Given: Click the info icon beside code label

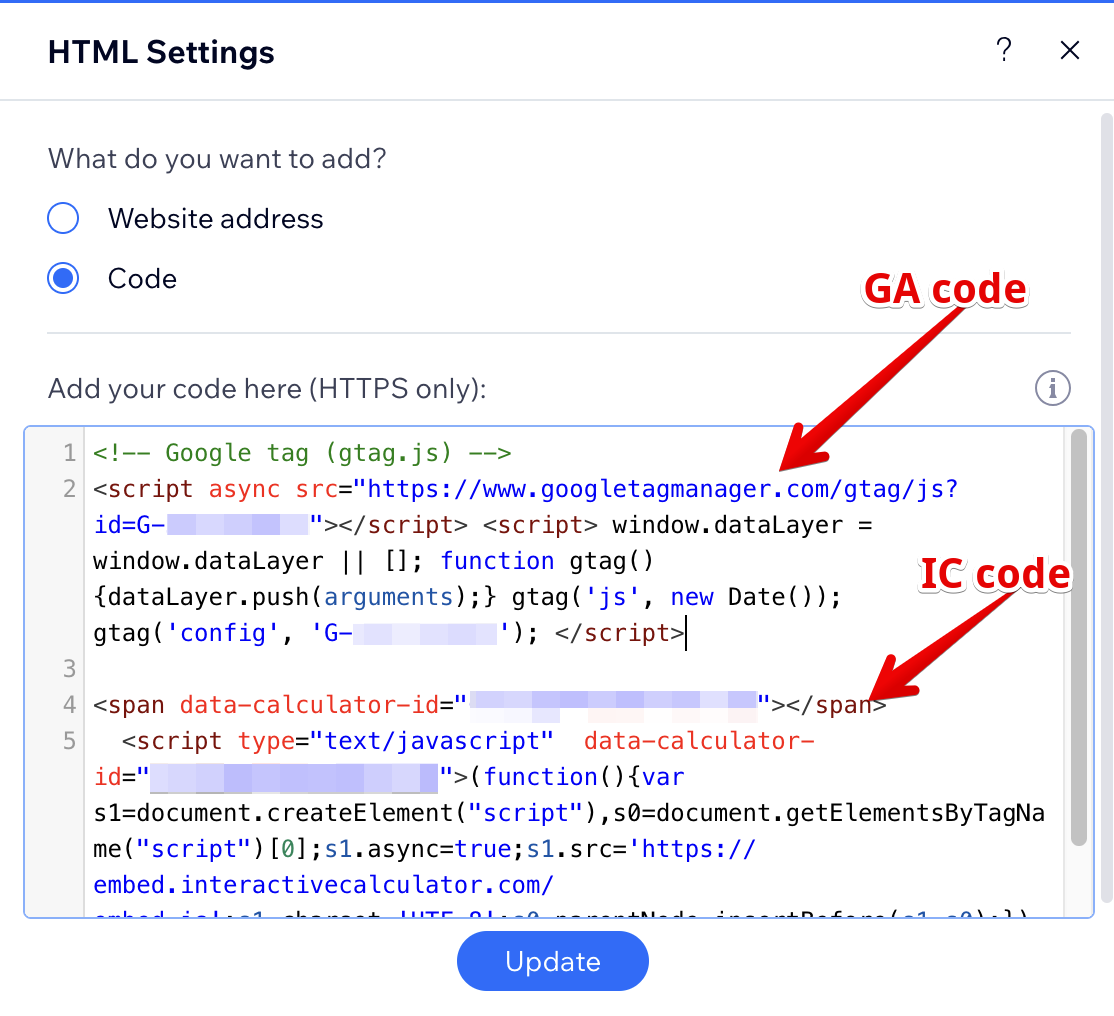Looking at the screenshot, I should point(1052,387).
